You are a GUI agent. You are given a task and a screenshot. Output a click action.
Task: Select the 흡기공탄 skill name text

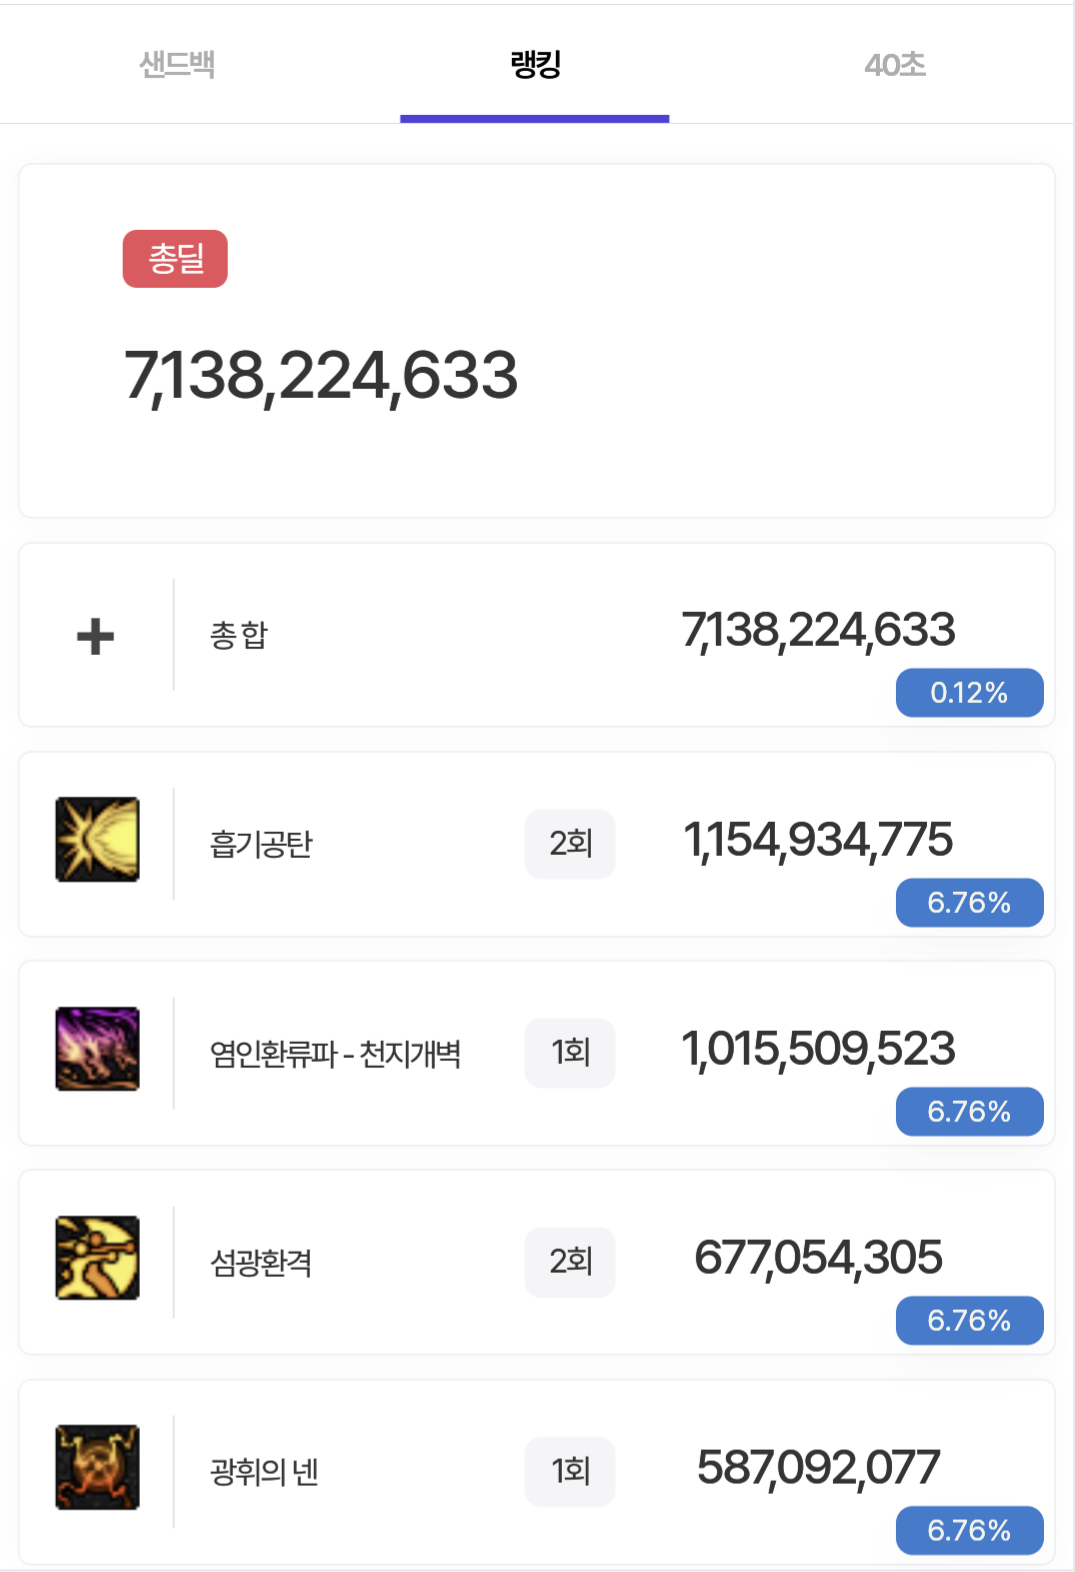click(x=261, y=844)
